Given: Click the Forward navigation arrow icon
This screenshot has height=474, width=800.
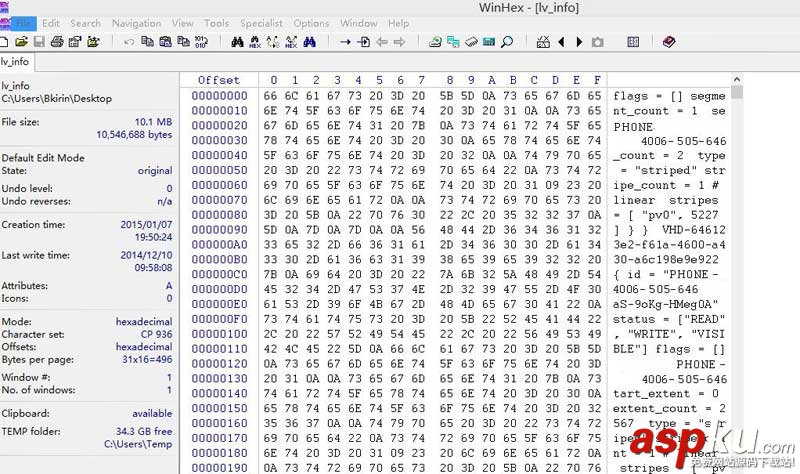Looking at the screenshot, I should pos(399,42).
